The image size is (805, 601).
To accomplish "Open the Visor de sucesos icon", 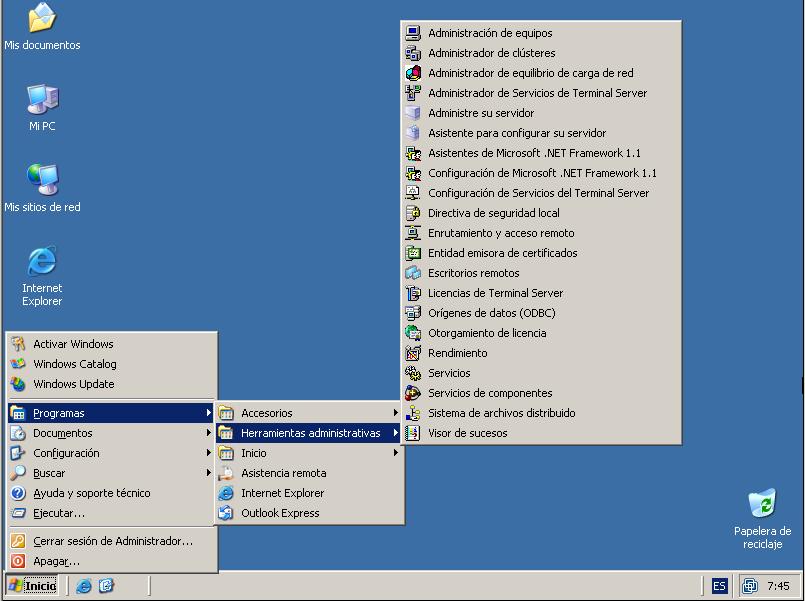I will pyautogui.click(x=413, y=433).
